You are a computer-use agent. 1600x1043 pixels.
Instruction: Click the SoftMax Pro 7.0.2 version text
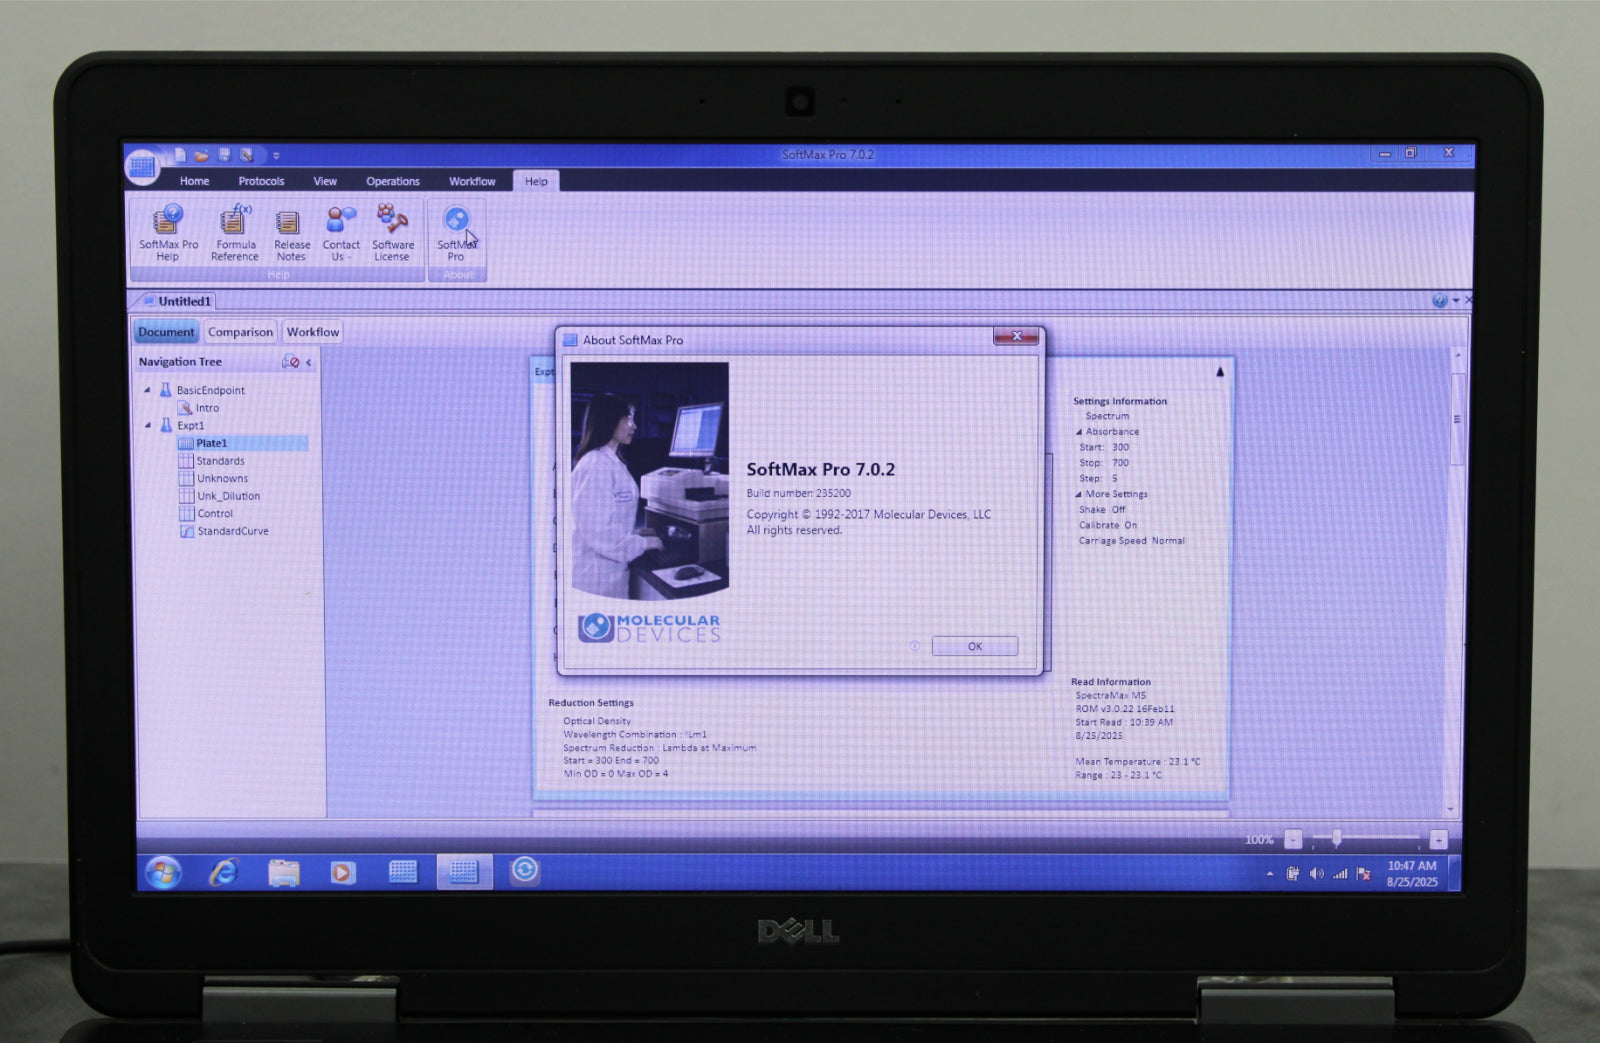pyautogui.click(x=820, y=469)
